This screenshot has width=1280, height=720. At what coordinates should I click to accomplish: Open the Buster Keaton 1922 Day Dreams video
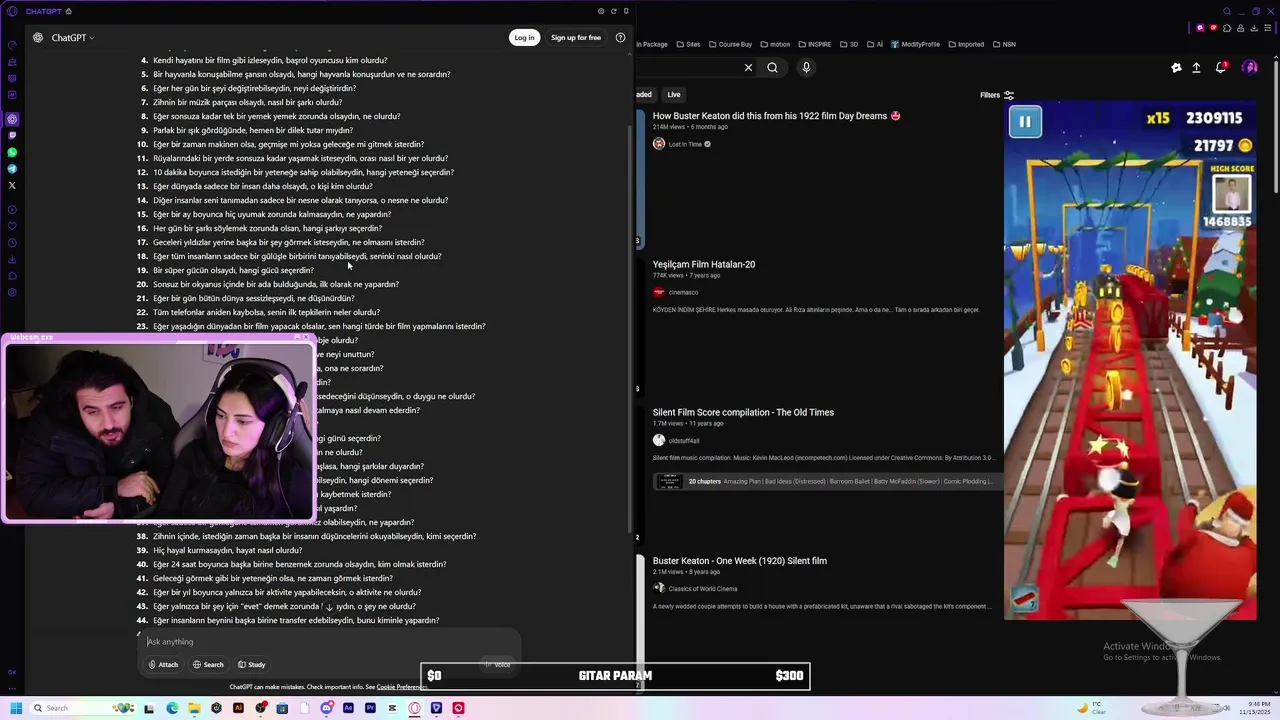776,116
